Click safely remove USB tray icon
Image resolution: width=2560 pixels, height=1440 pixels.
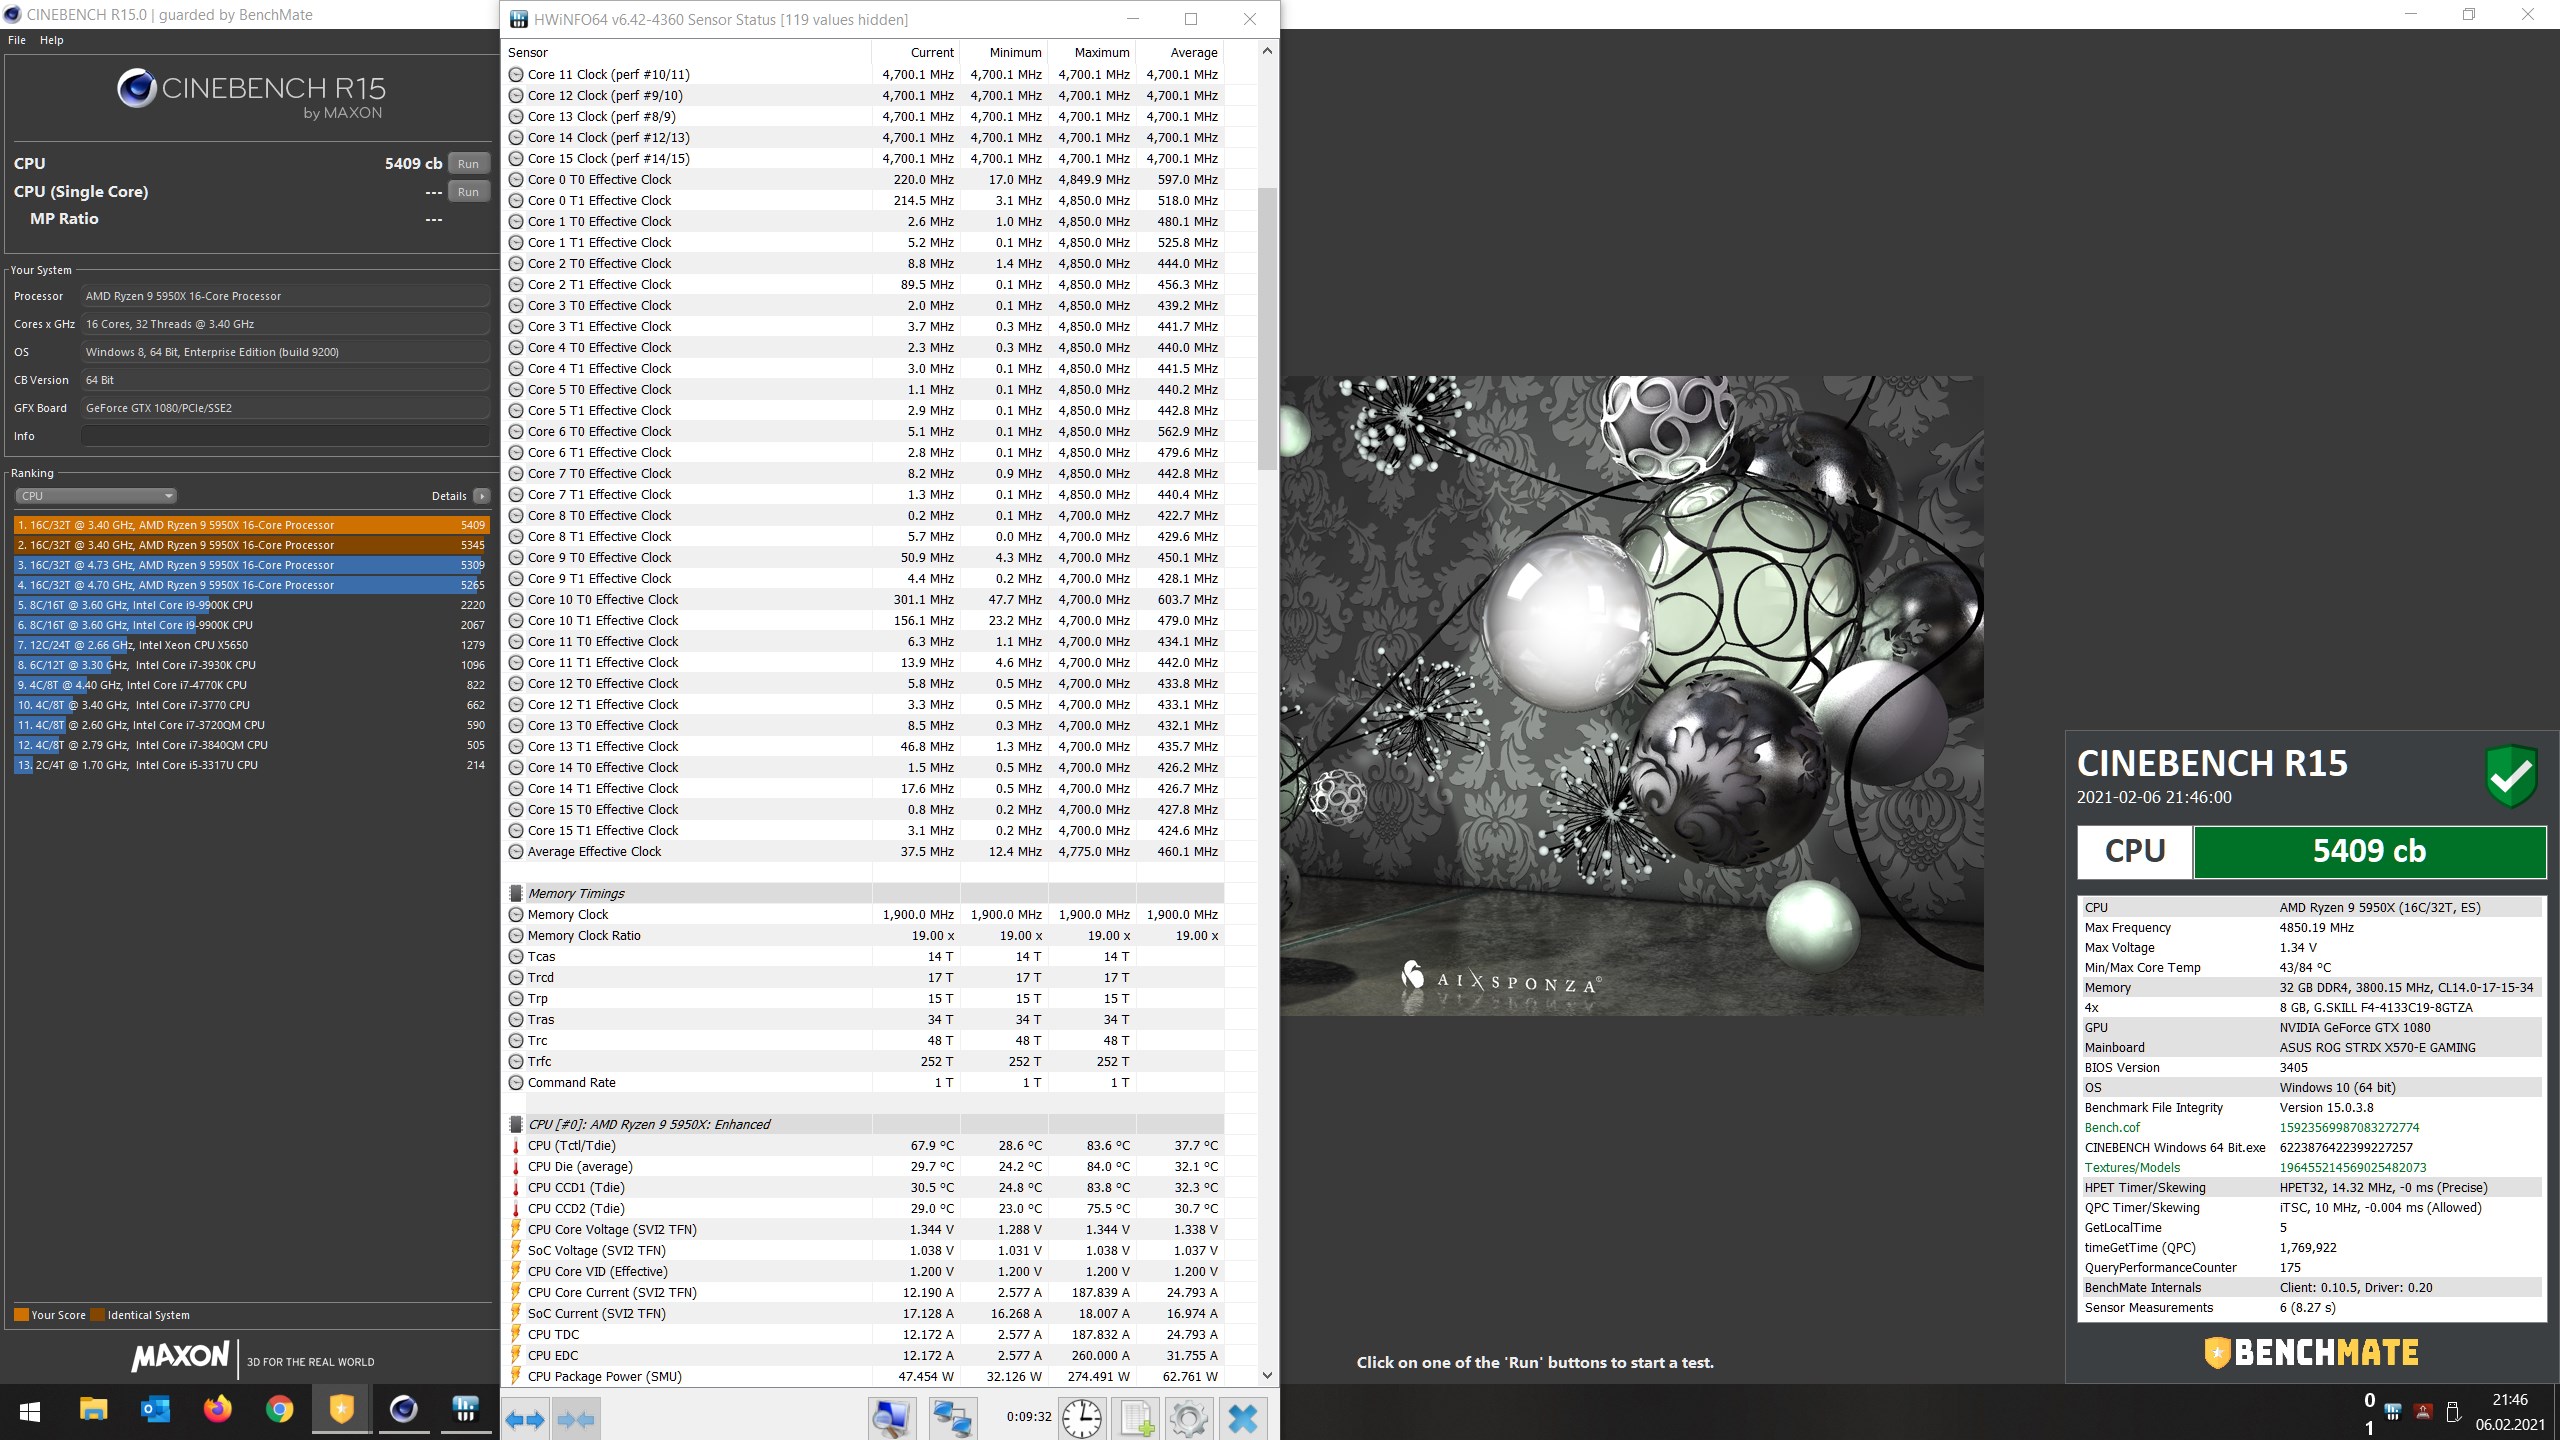coord(2453,1412)
